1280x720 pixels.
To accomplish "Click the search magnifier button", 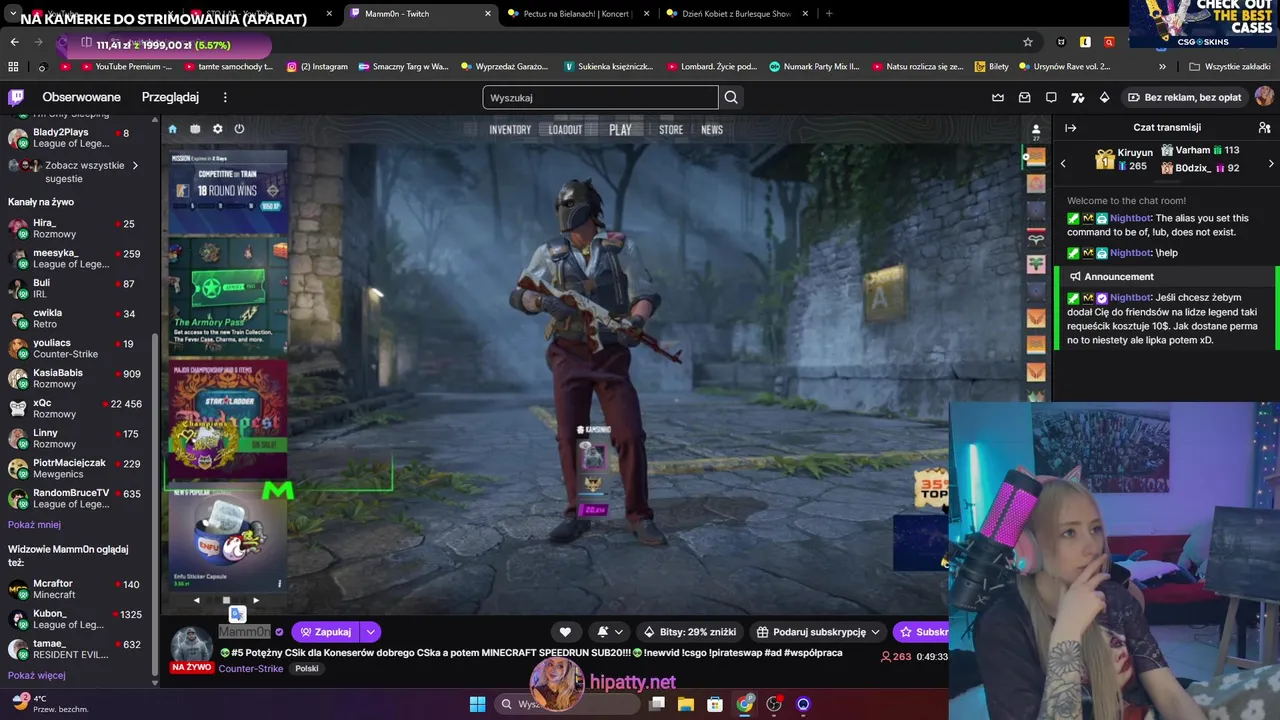I will (x=731, y=97).
